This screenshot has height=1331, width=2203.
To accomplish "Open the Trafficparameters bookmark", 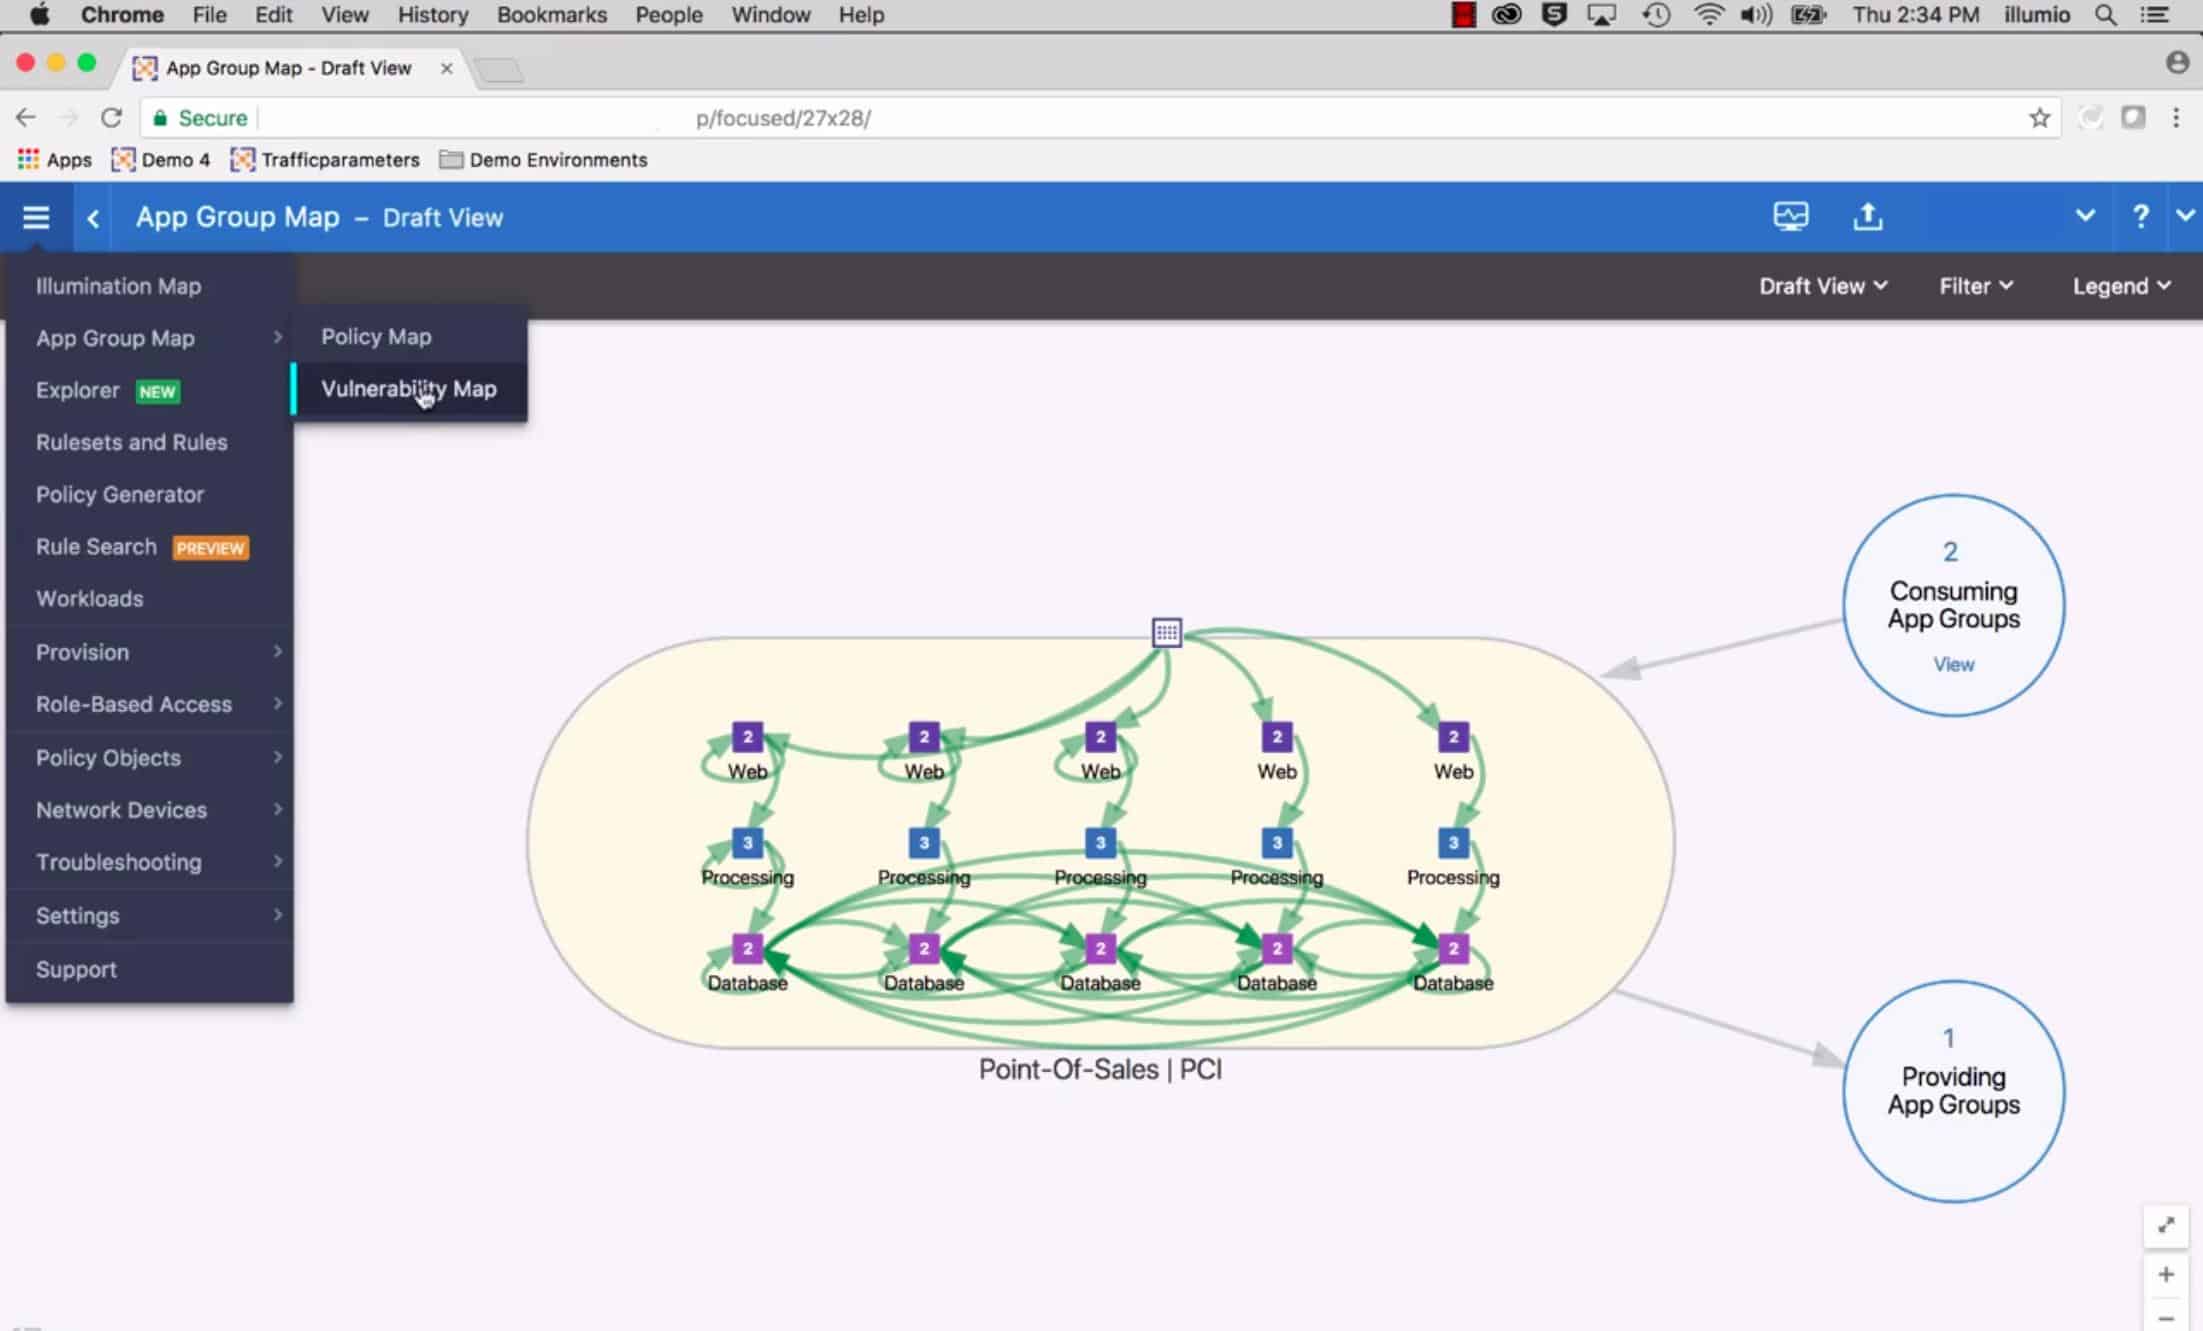I will [325, 160].
